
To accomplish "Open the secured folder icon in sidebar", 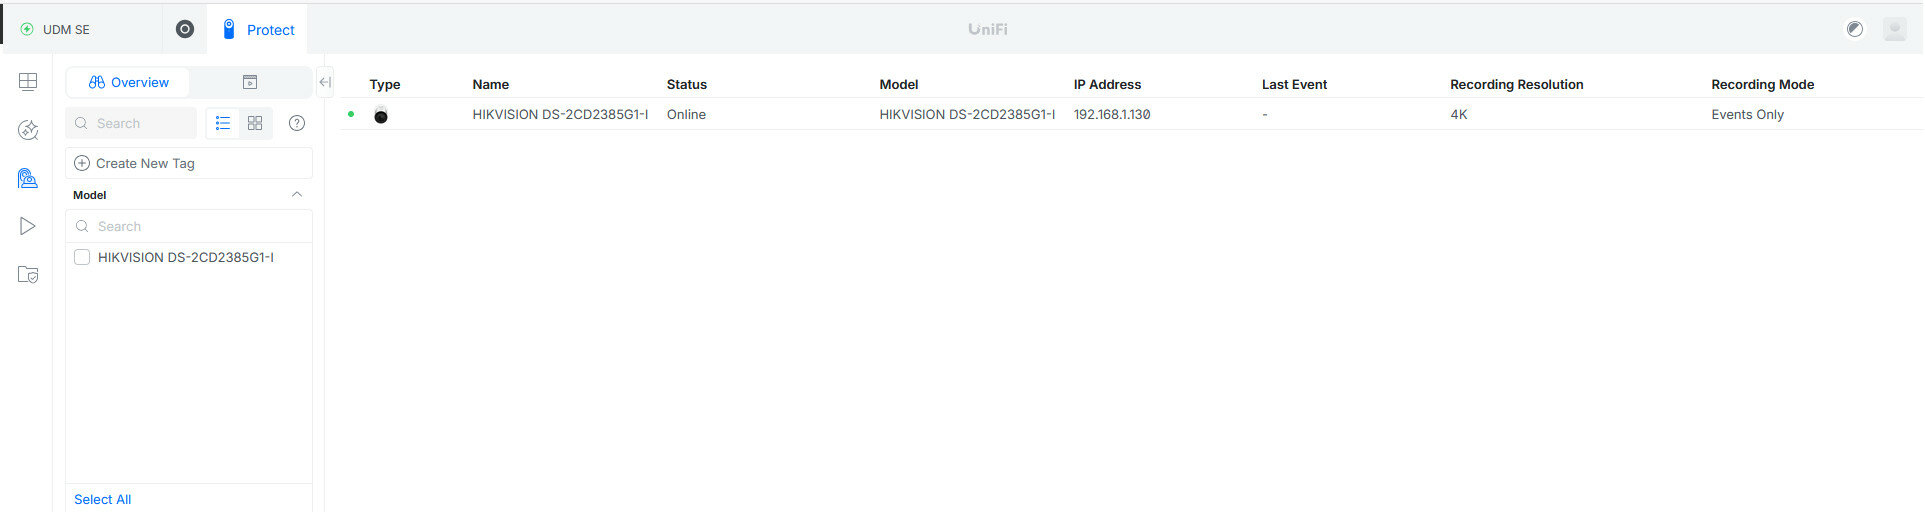I will pos(28,275).
